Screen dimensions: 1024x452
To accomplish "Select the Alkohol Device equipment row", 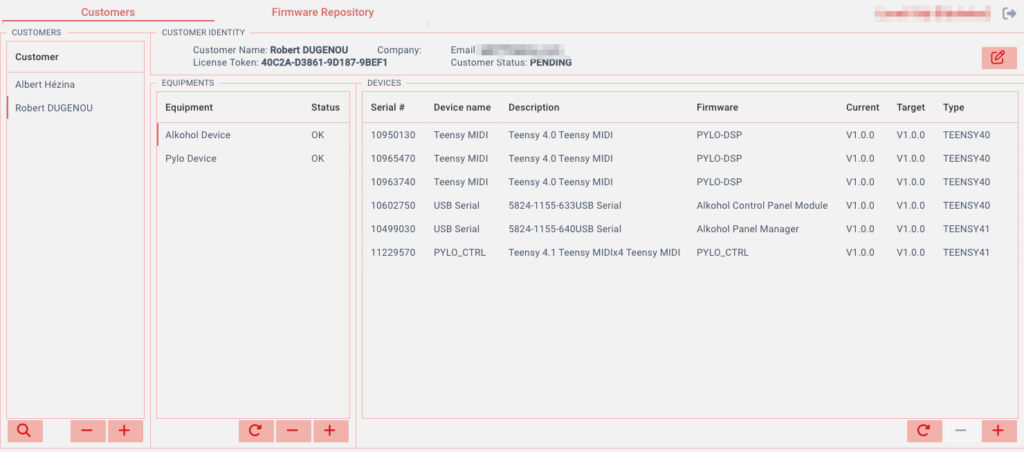I will 196,135.
